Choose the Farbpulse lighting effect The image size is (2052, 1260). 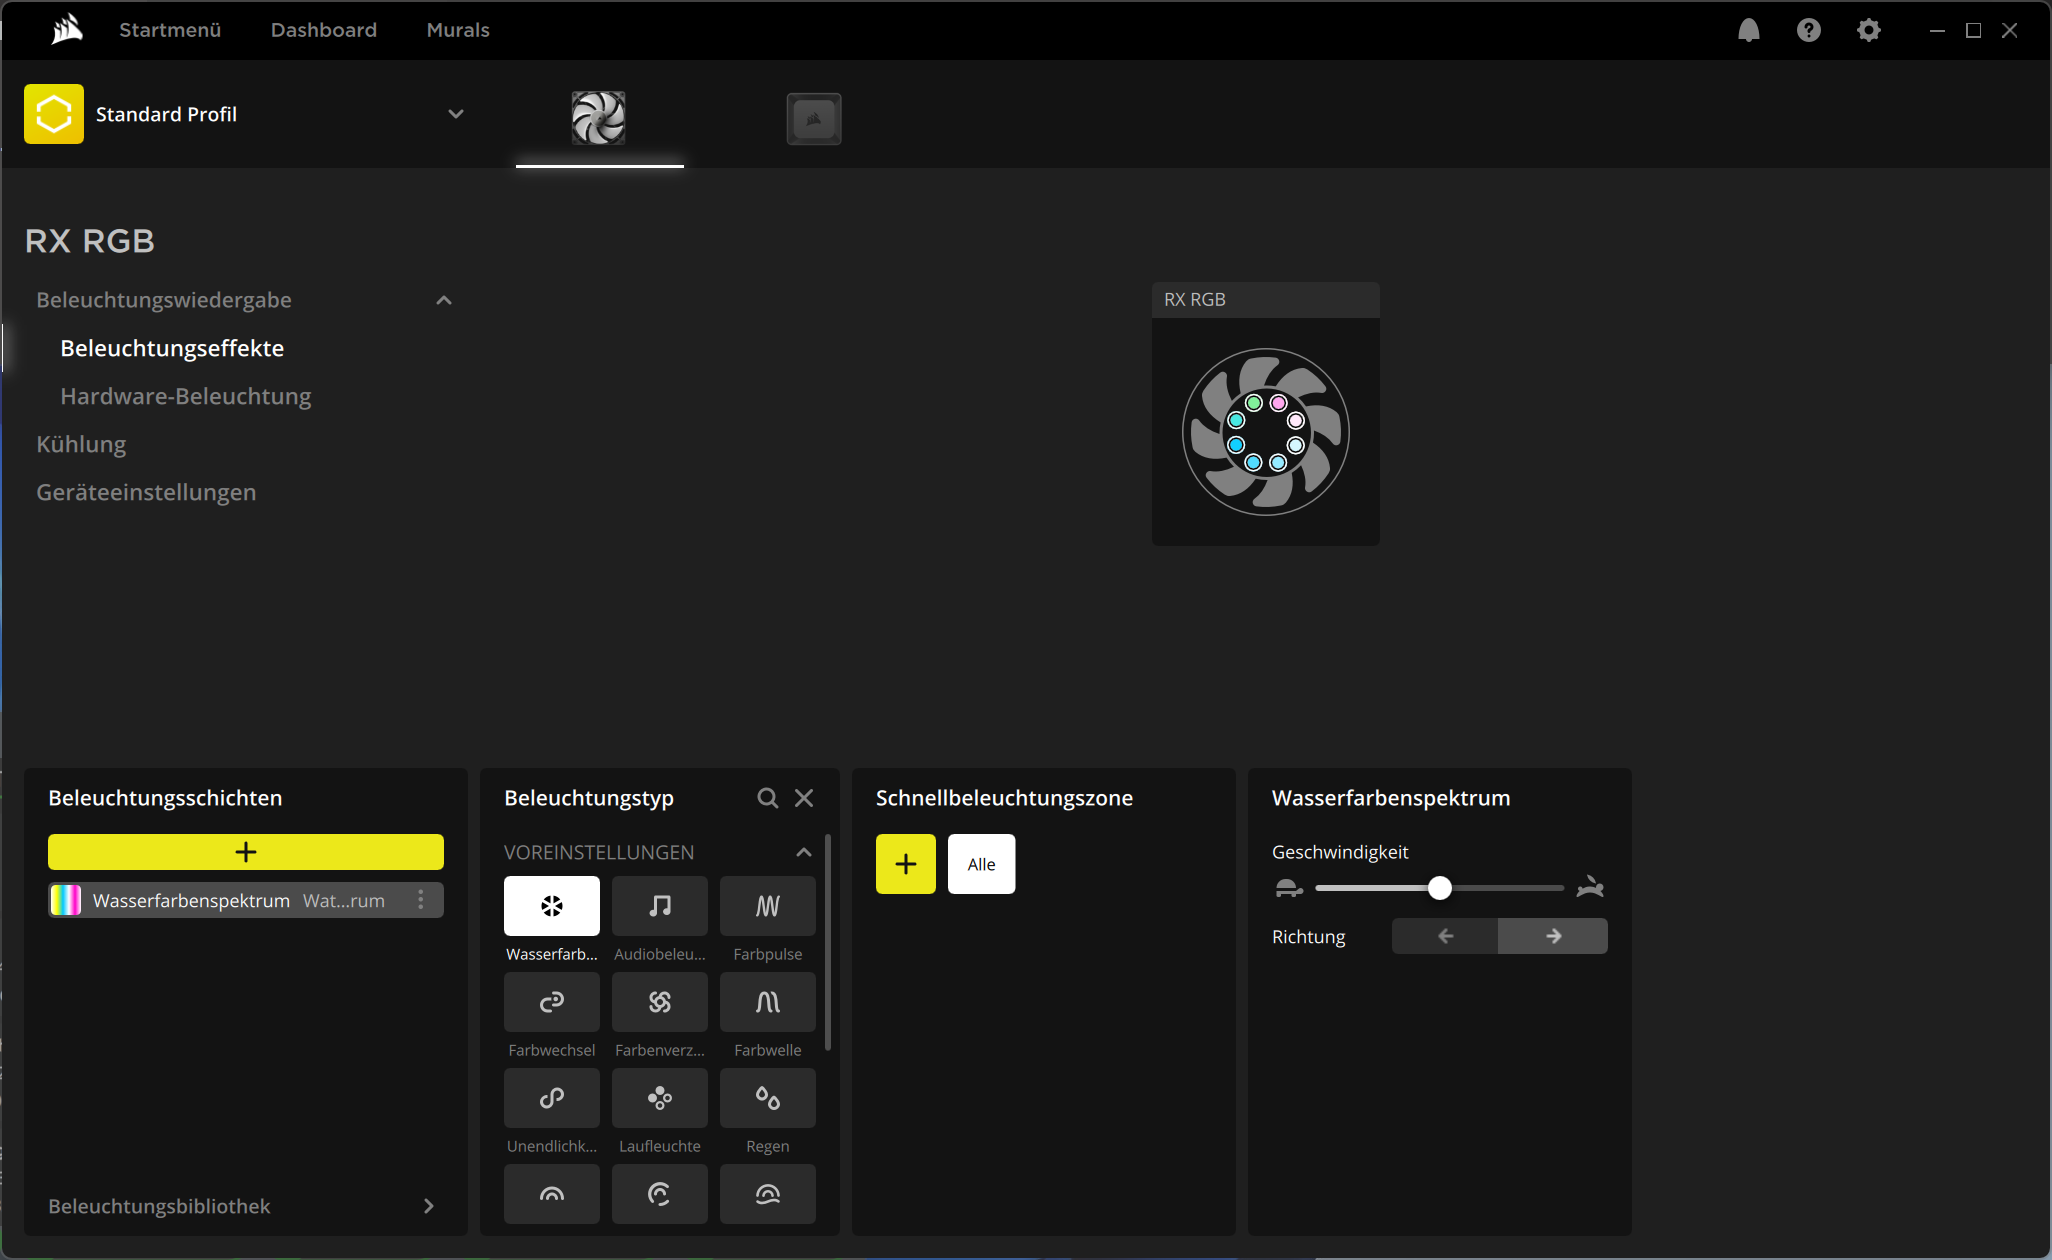(x=767, y=906)
